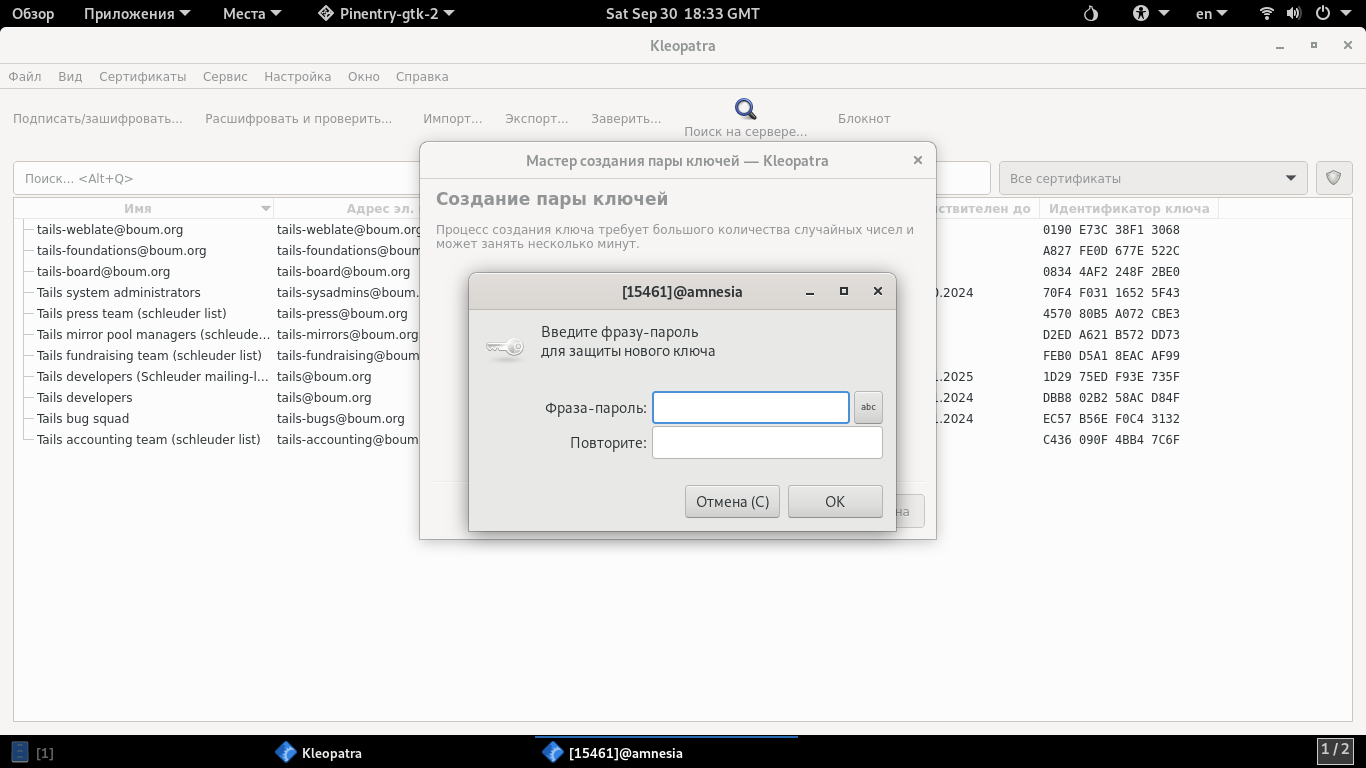Expand the 'Места' menu in top bar
Screen dimensions: 1366x768
[252, 14]
